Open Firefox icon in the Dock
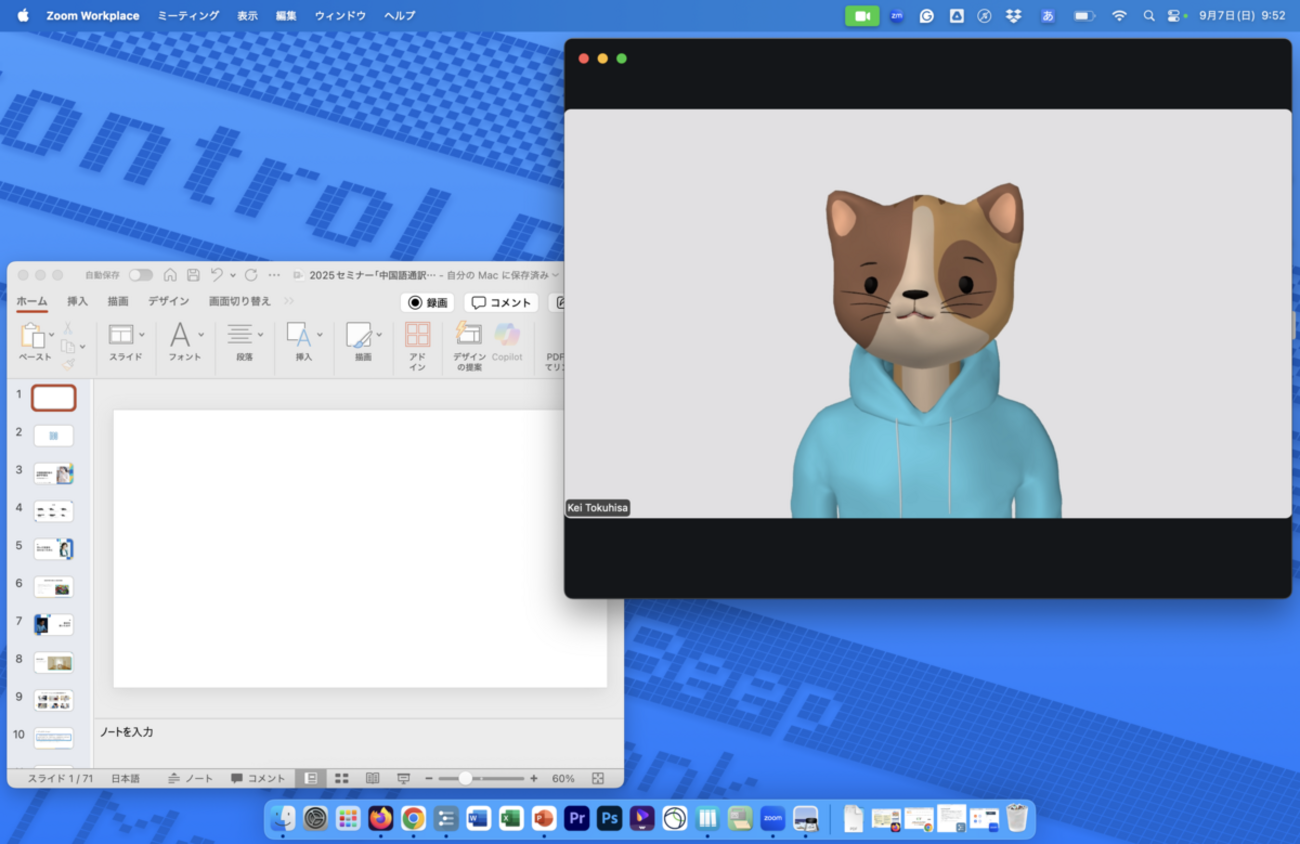Image resolution: width=1300 pixels, height=844 pixels. [x=380, y=818]
